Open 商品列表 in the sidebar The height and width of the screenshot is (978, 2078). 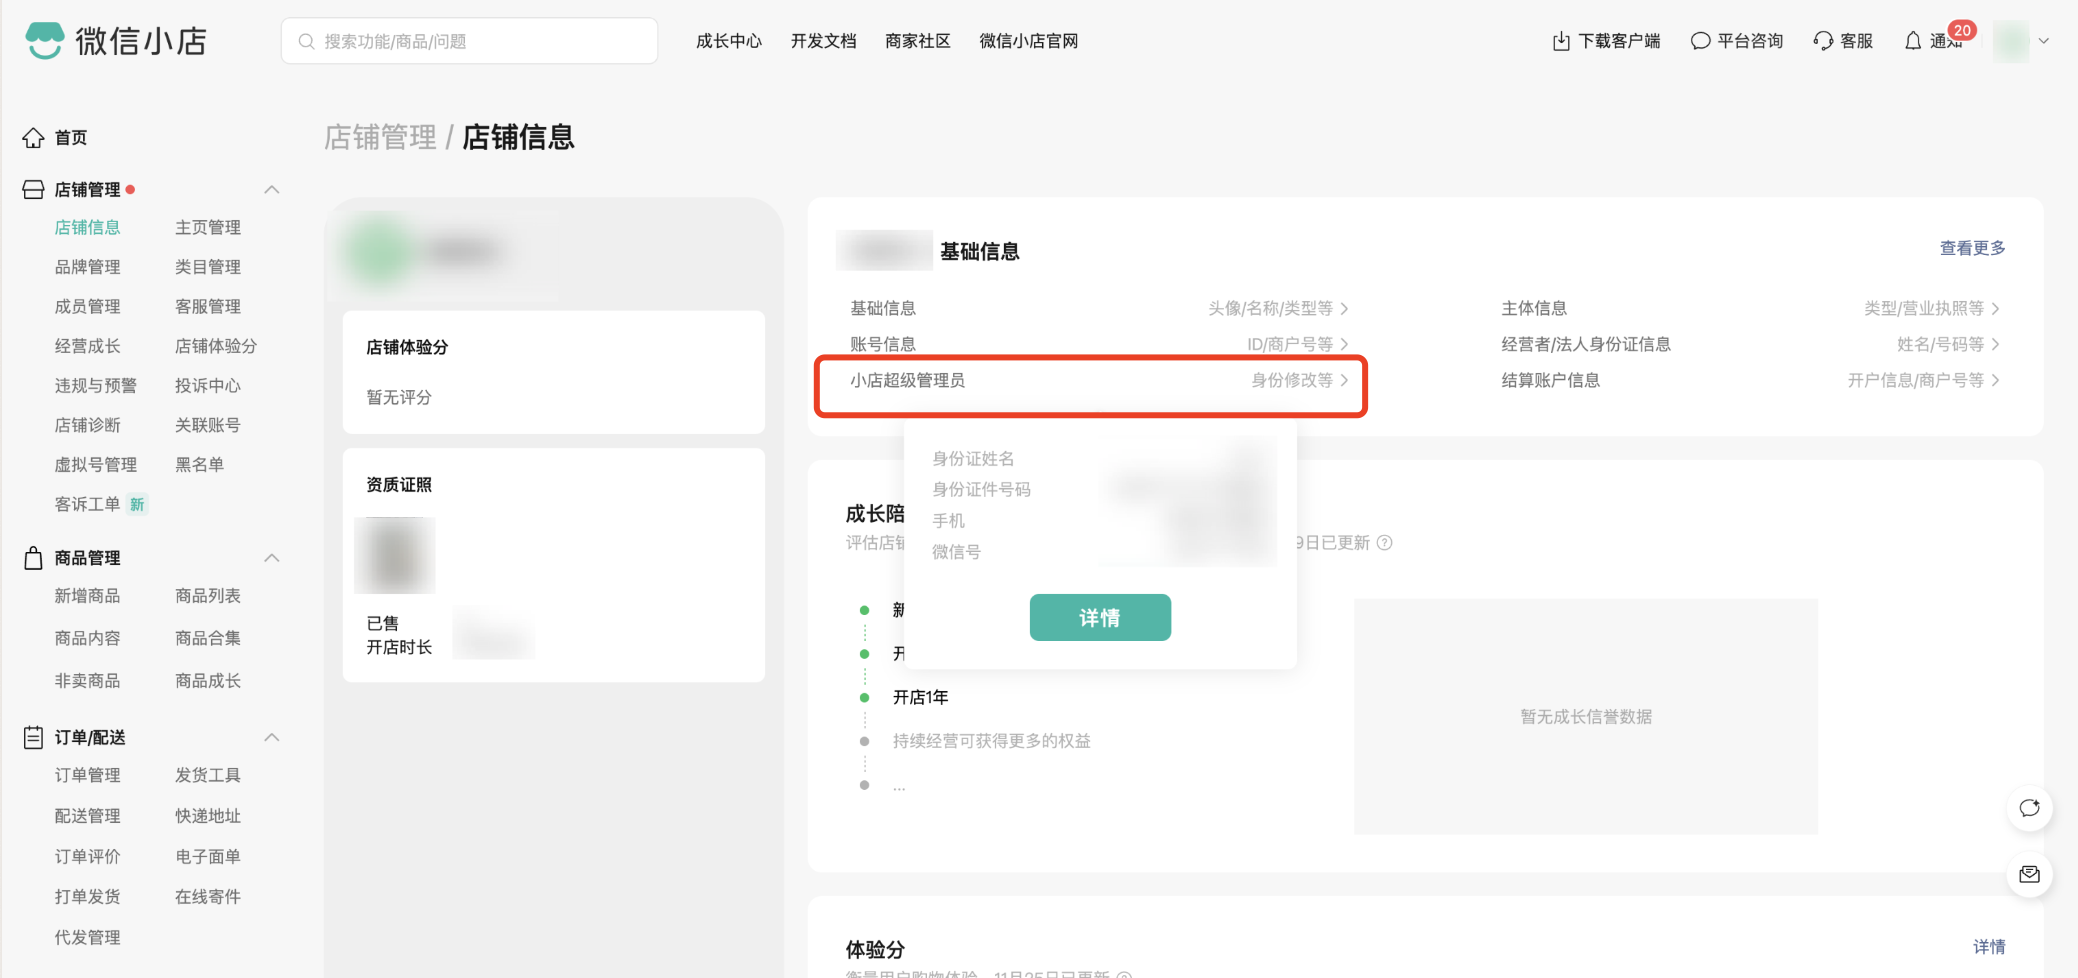coord(208,596)
